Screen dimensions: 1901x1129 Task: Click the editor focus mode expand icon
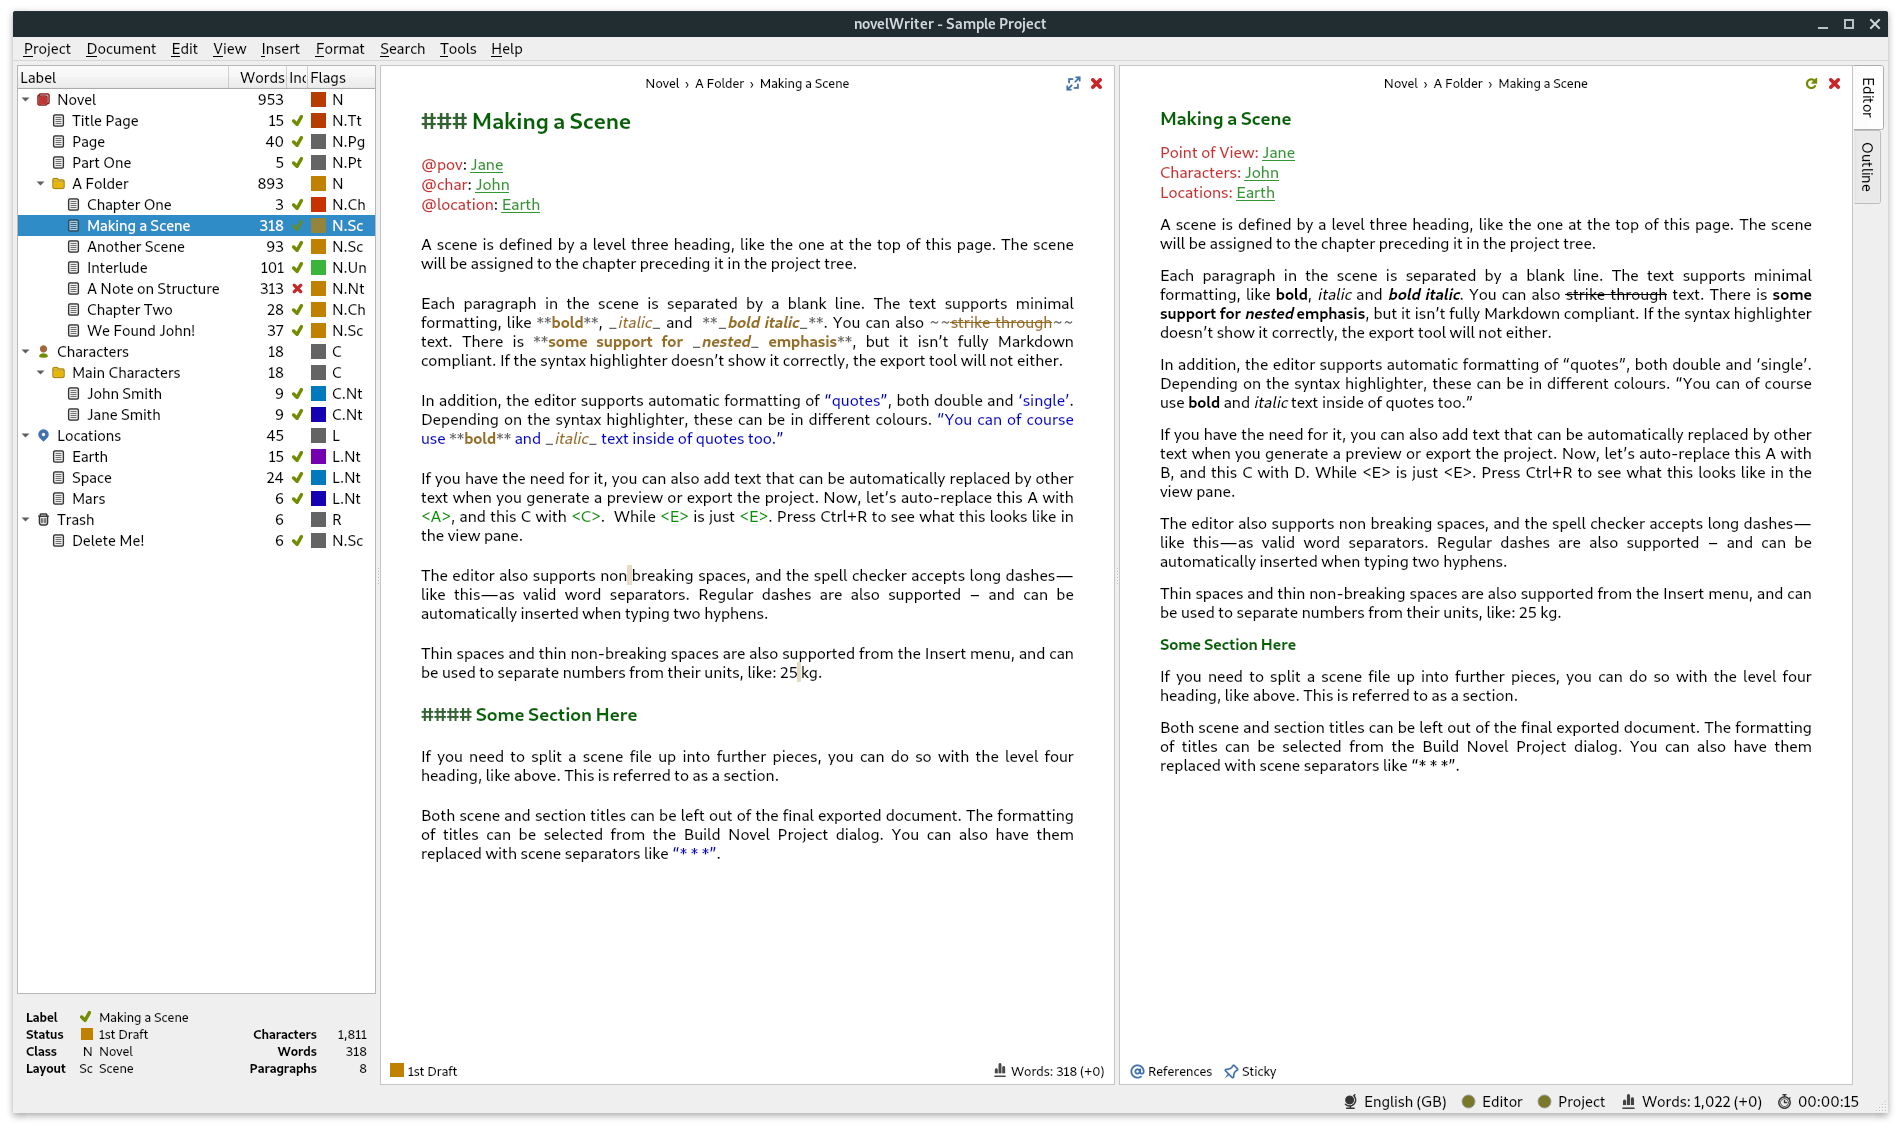click(x=1073, y=84)
